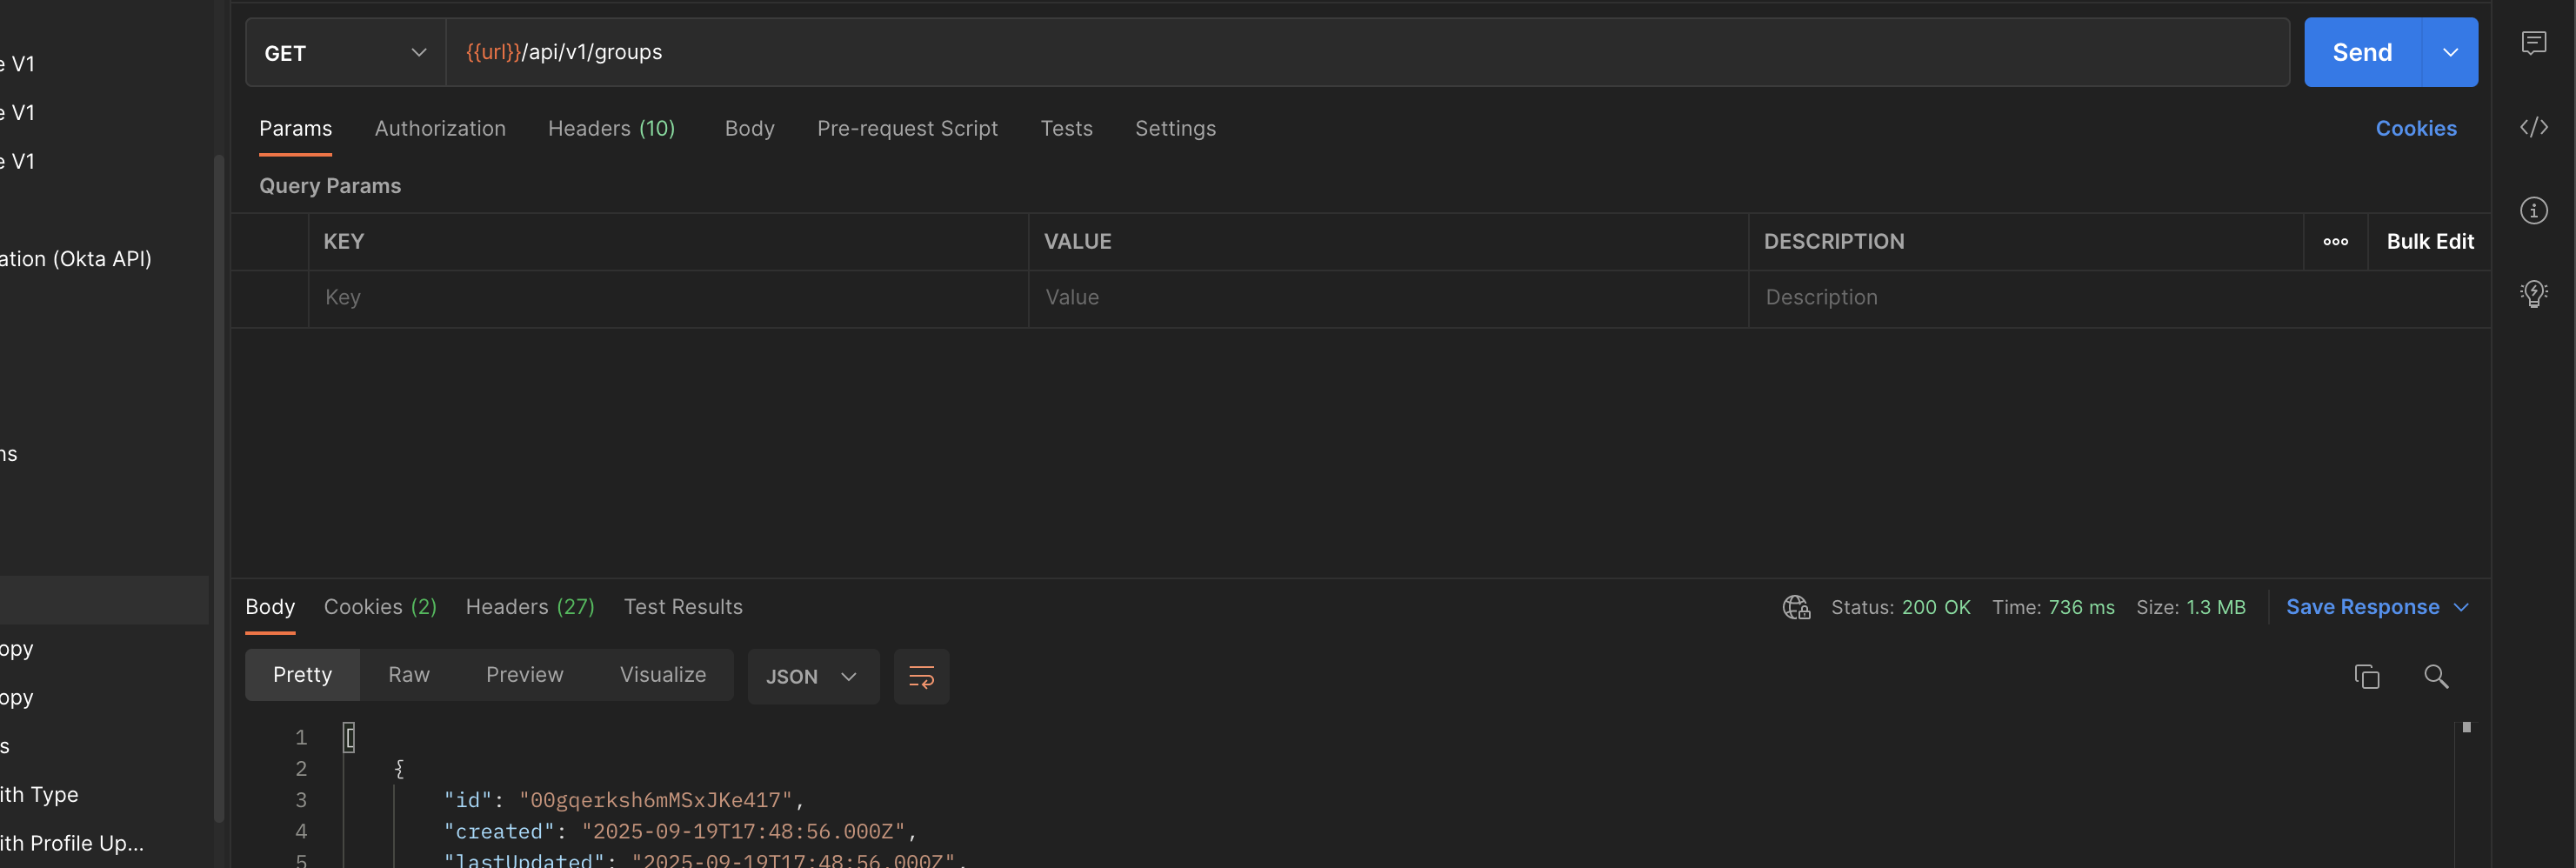This screenshot has width=2576, height=868.
Task: Select the Raw response view
Action: pos(409,675)
